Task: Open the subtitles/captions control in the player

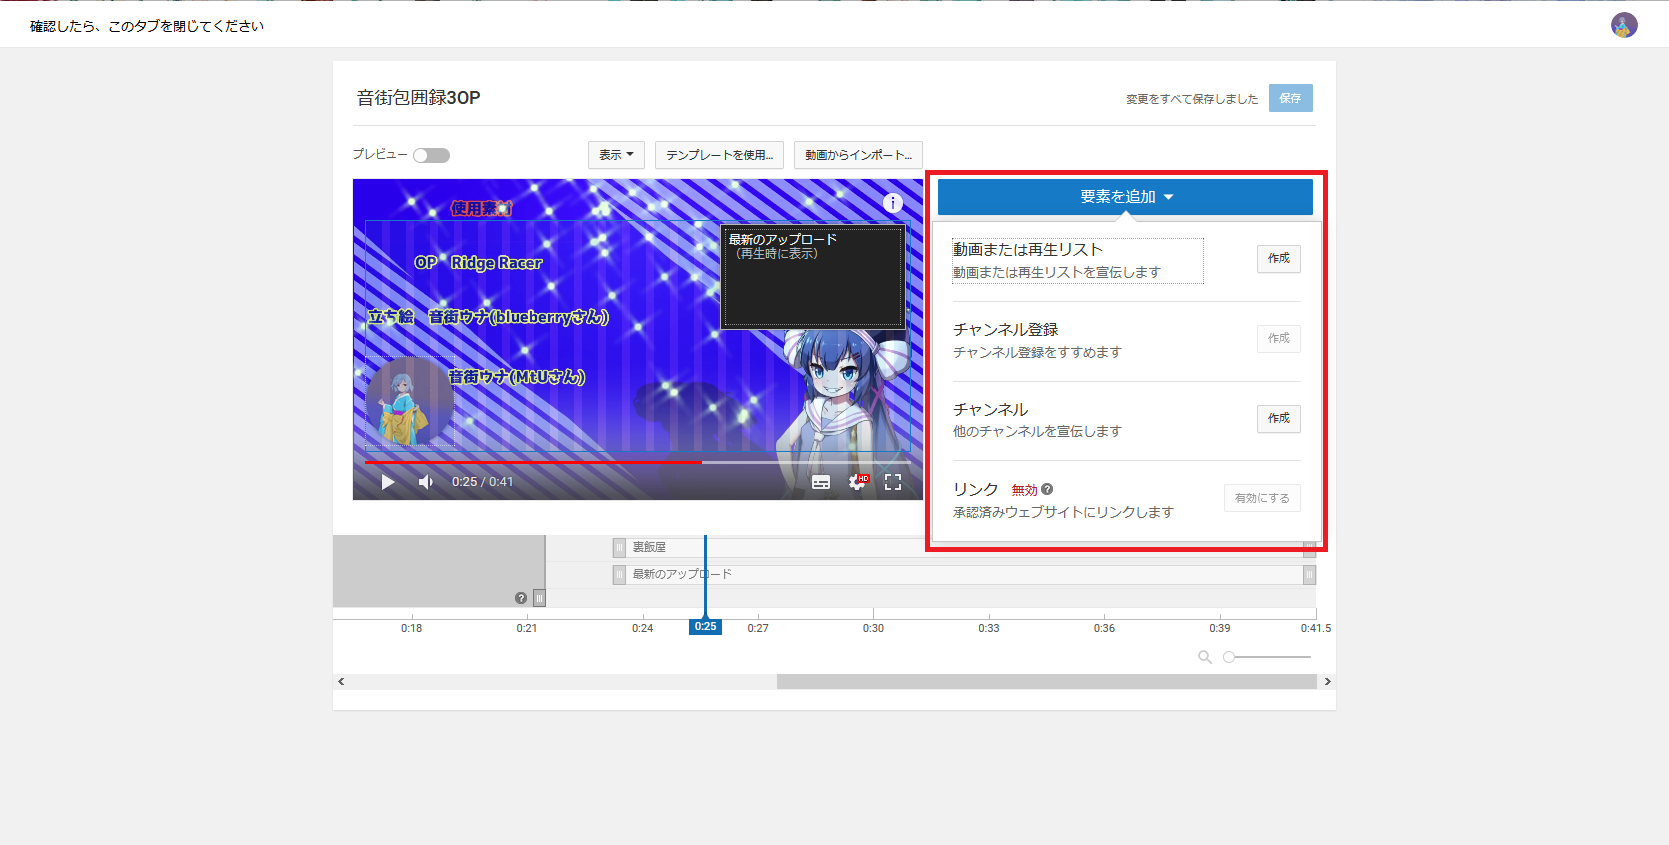Action: coord(821,482)
